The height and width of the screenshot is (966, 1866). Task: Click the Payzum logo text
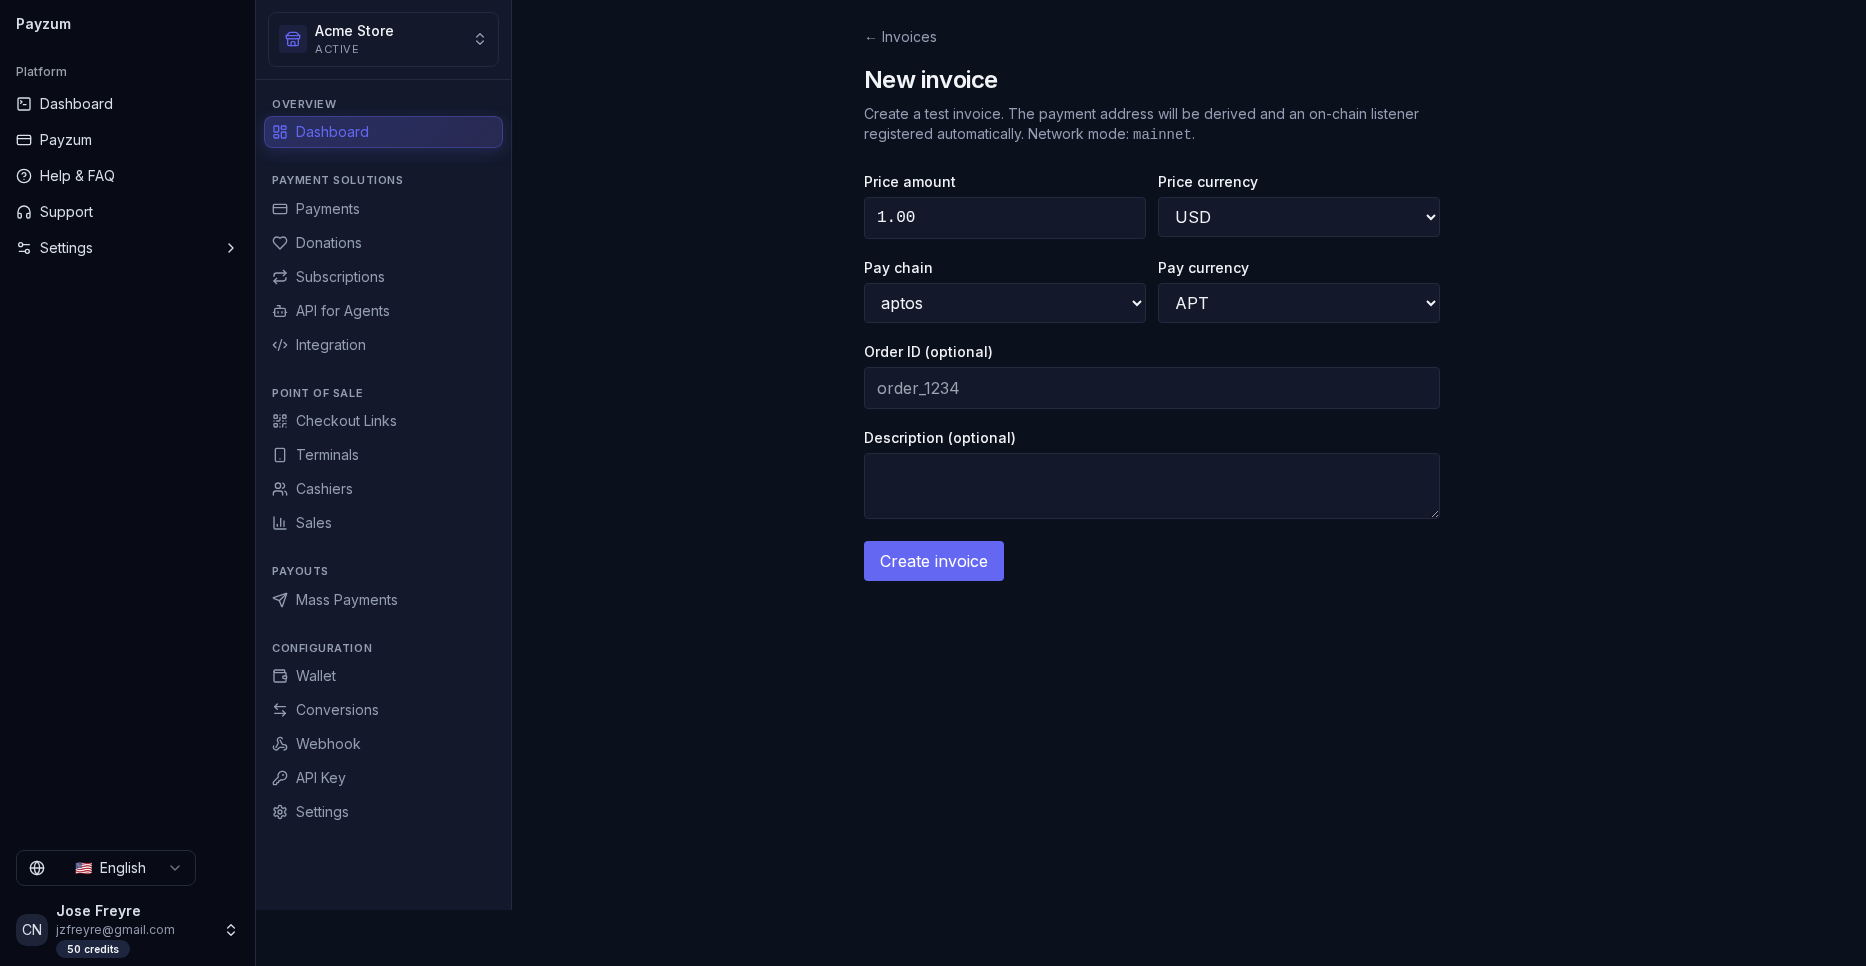point(43,24)
